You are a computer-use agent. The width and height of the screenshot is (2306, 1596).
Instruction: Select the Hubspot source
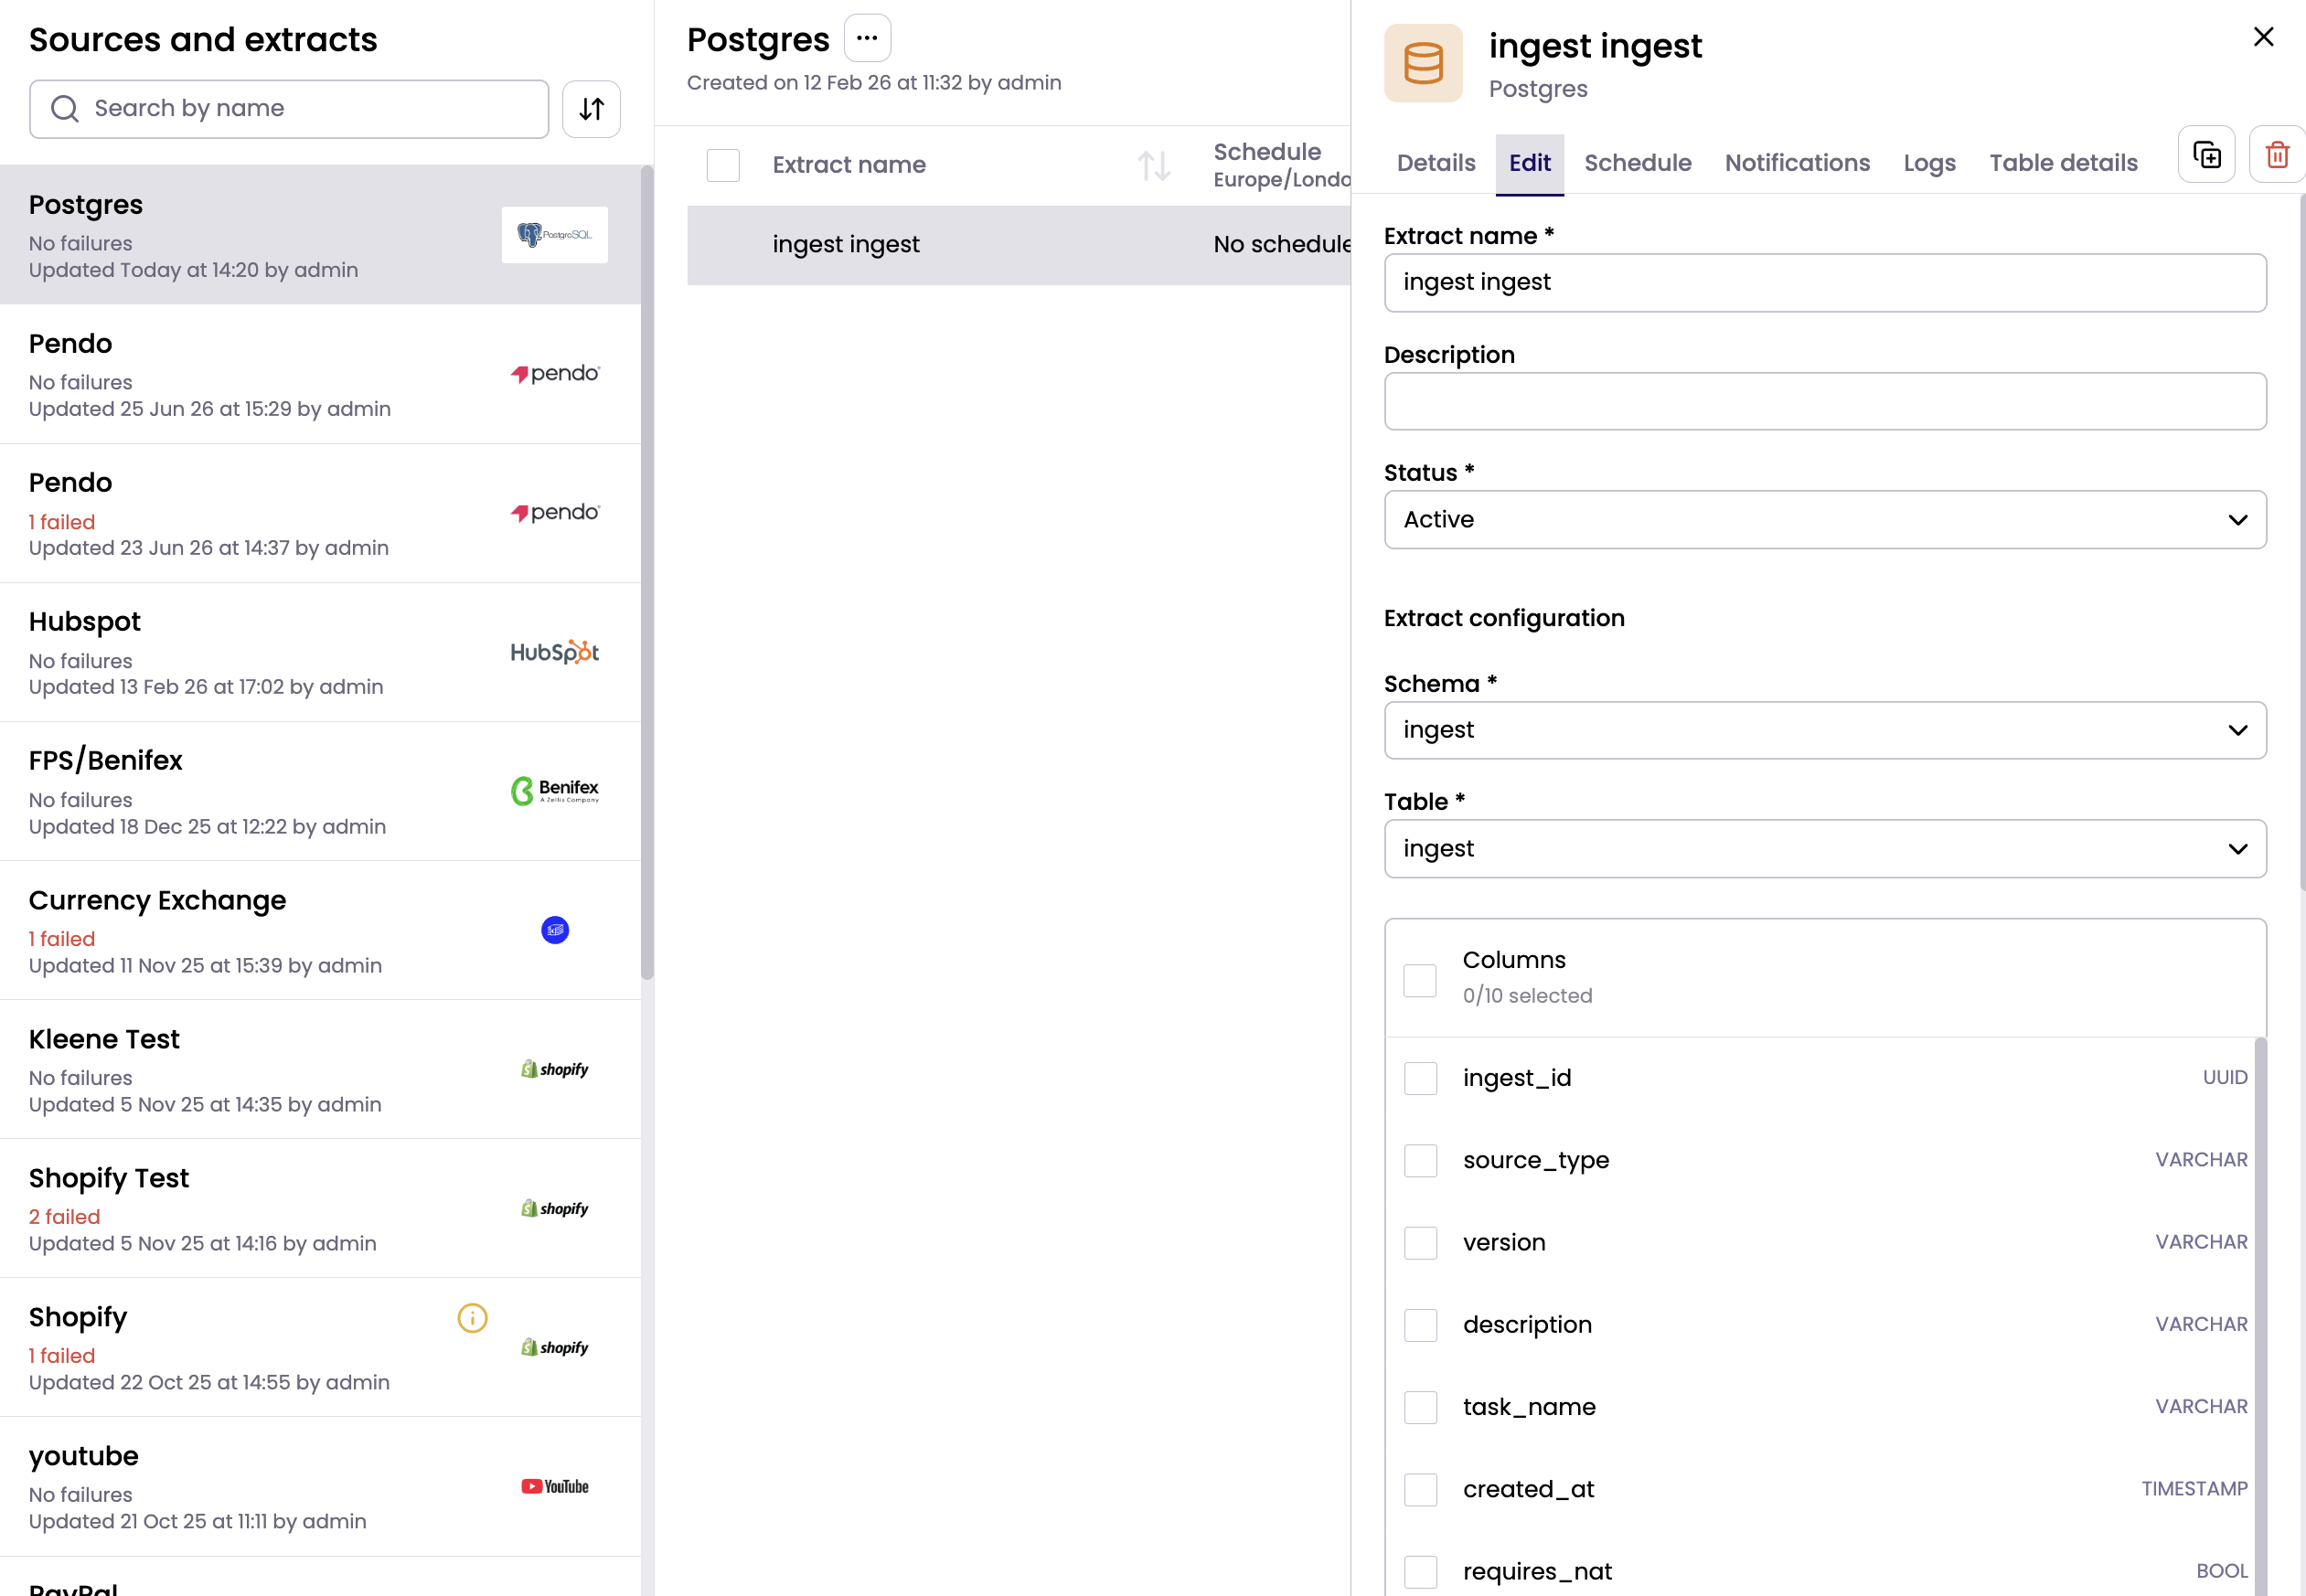coord(320,652)
